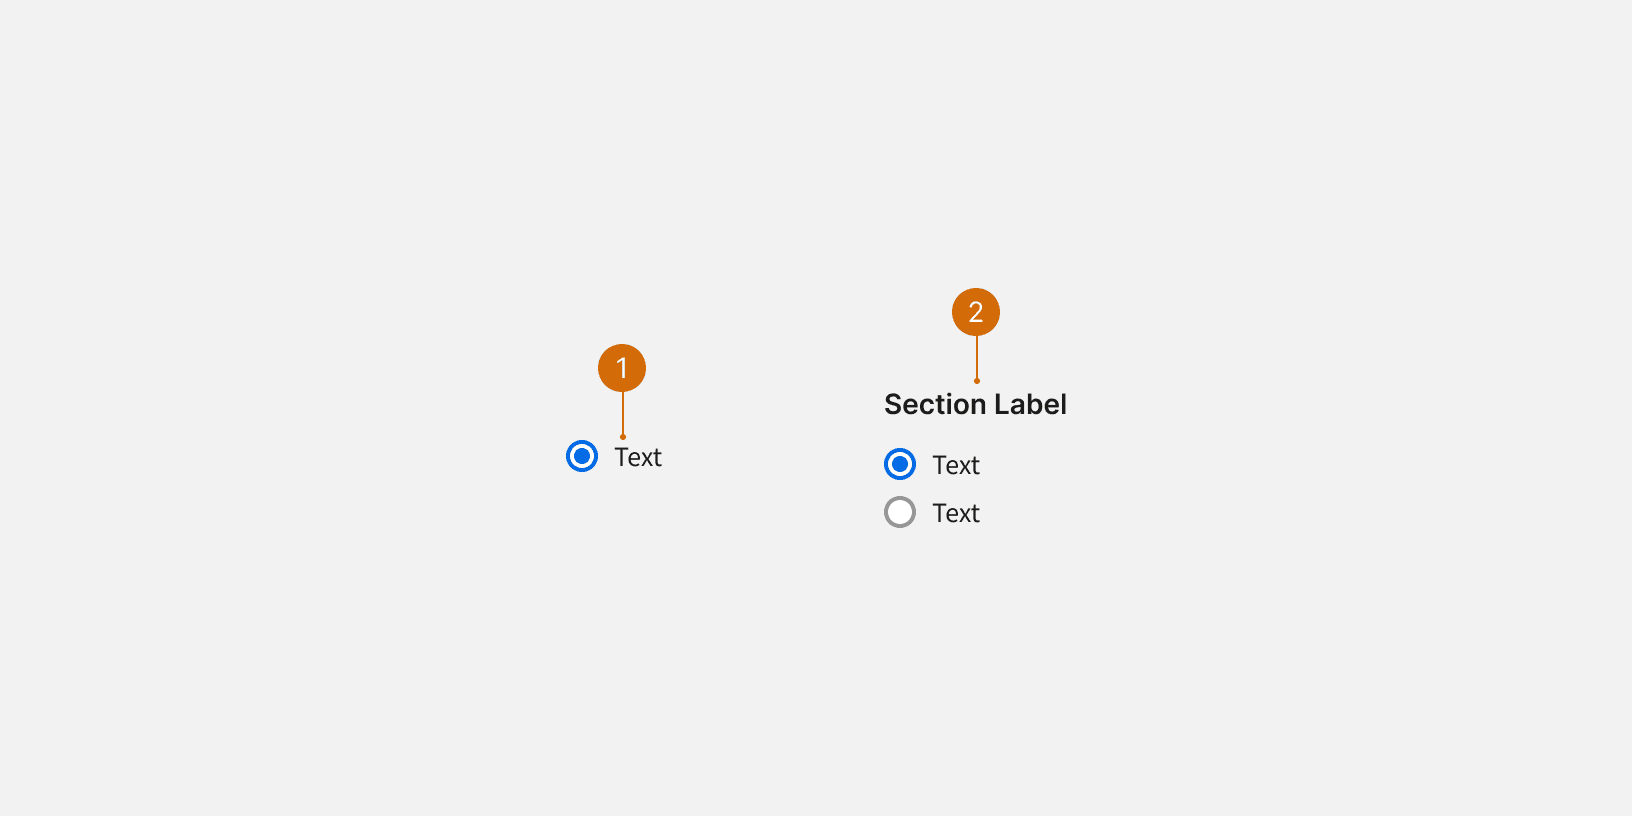
Task: Click the numbered marker above Section Label
Action: point(976,312)
